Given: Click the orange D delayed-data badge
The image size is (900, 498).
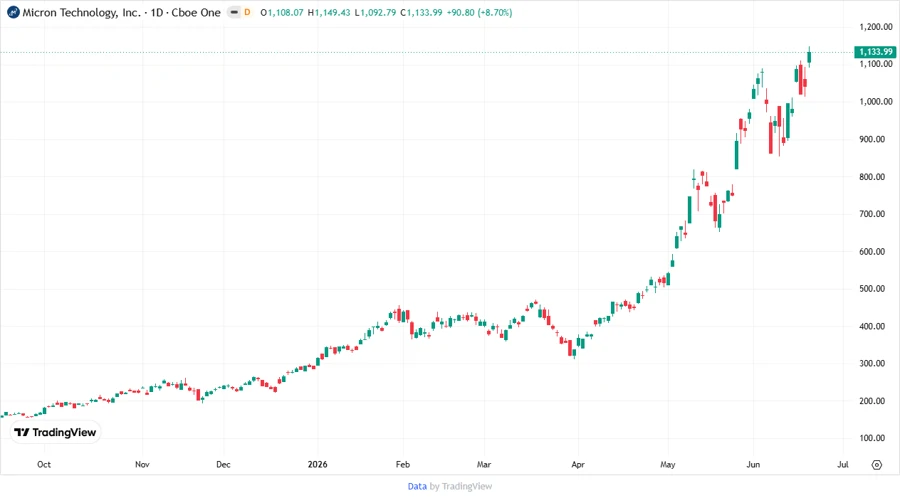Looking at the screenshot, I should (247, 13).
